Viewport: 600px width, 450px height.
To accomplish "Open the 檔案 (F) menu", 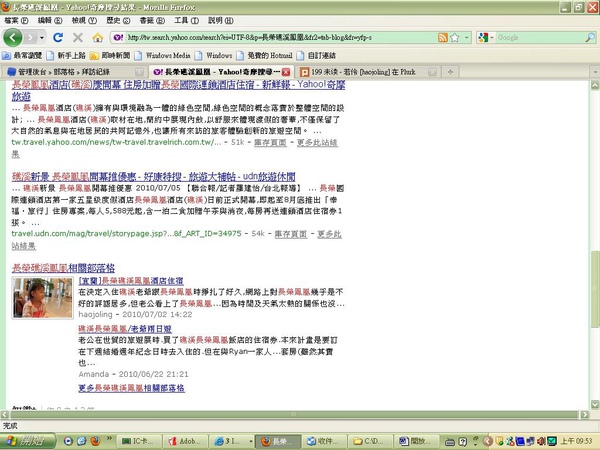I will click(x=16, y=21).
